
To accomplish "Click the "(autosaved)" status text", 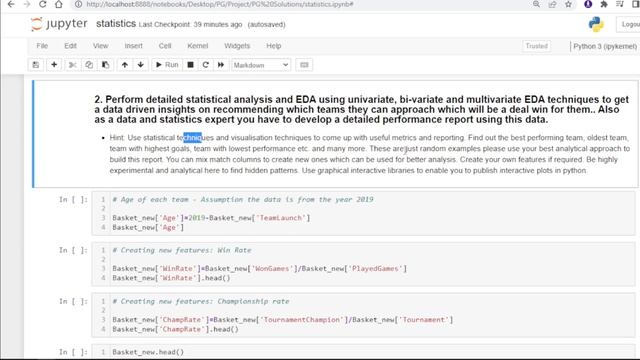I will pos(267,24).
